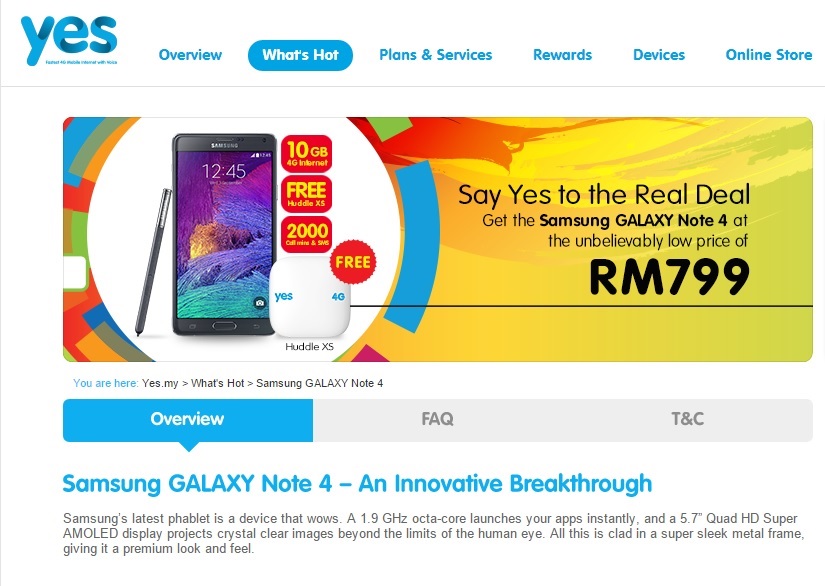Open Plans & Services menu
The height and width of the screenshot is (586, 825).
pos(436,55)
